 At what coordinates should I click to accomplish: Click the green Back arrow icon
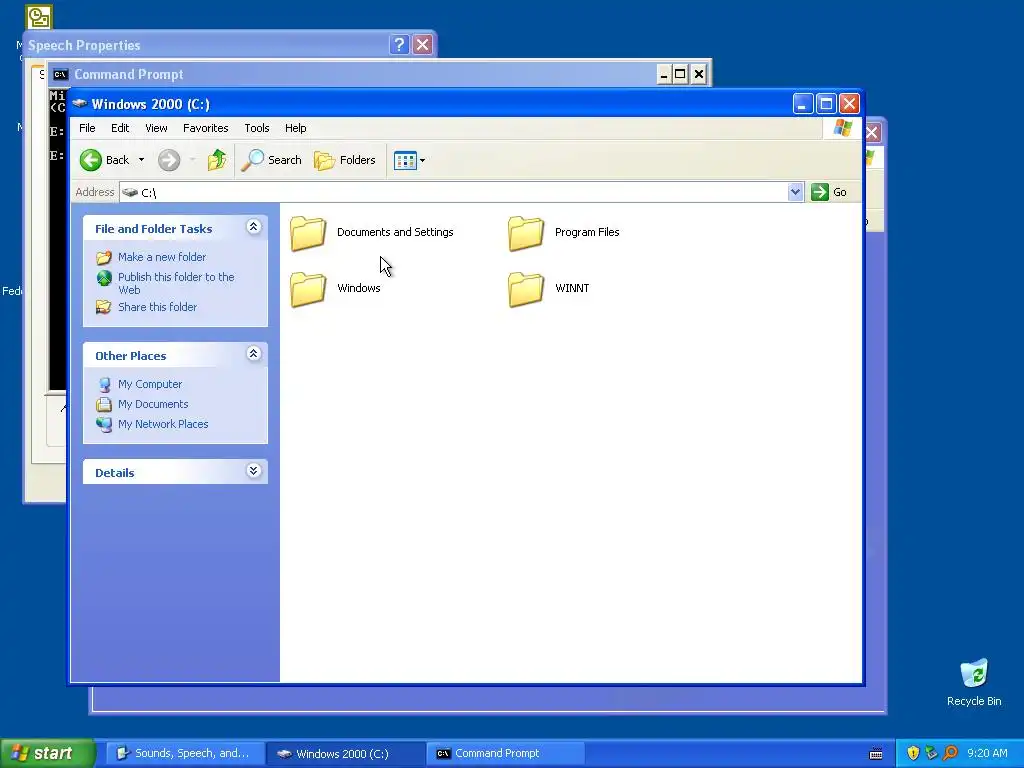point(91,160)
